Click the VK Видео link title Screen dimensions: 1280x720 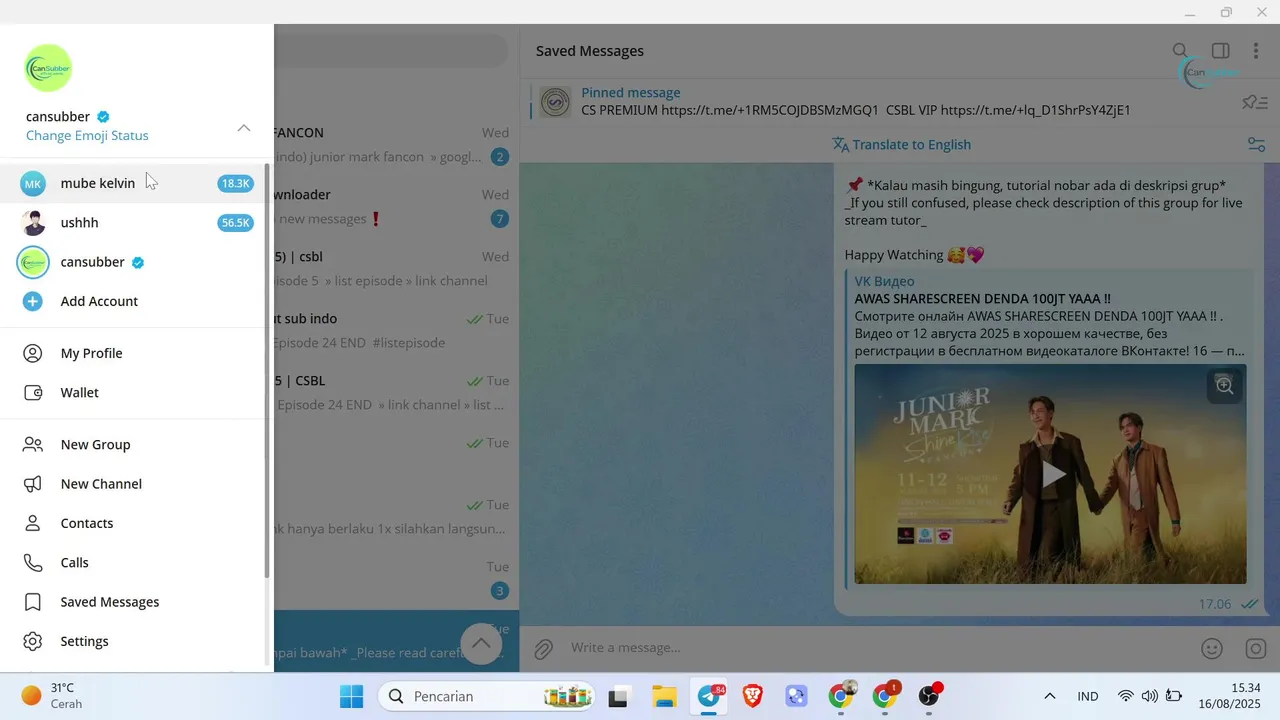(884, 281)
